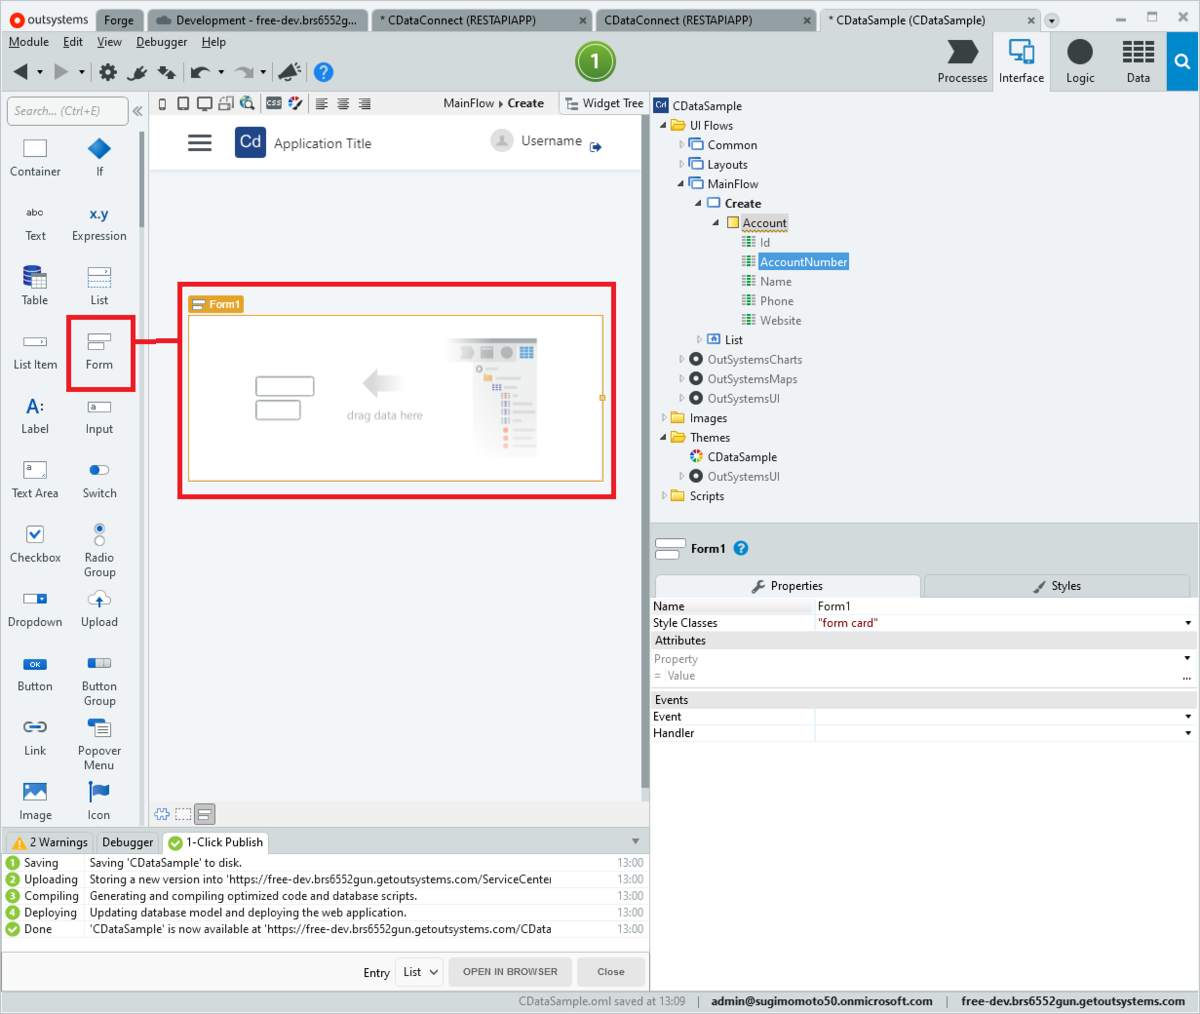Image resolution: width=1200 pixels, height=1014 pixels.
Task: Open the Style Classes dropdown arrow
Action: 1188,623
